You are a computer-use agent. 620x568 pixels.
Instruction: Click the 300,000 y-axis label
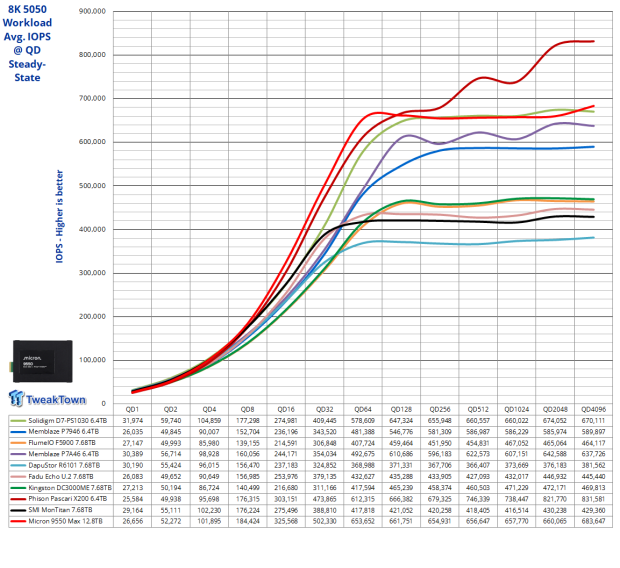coord(92,273)
